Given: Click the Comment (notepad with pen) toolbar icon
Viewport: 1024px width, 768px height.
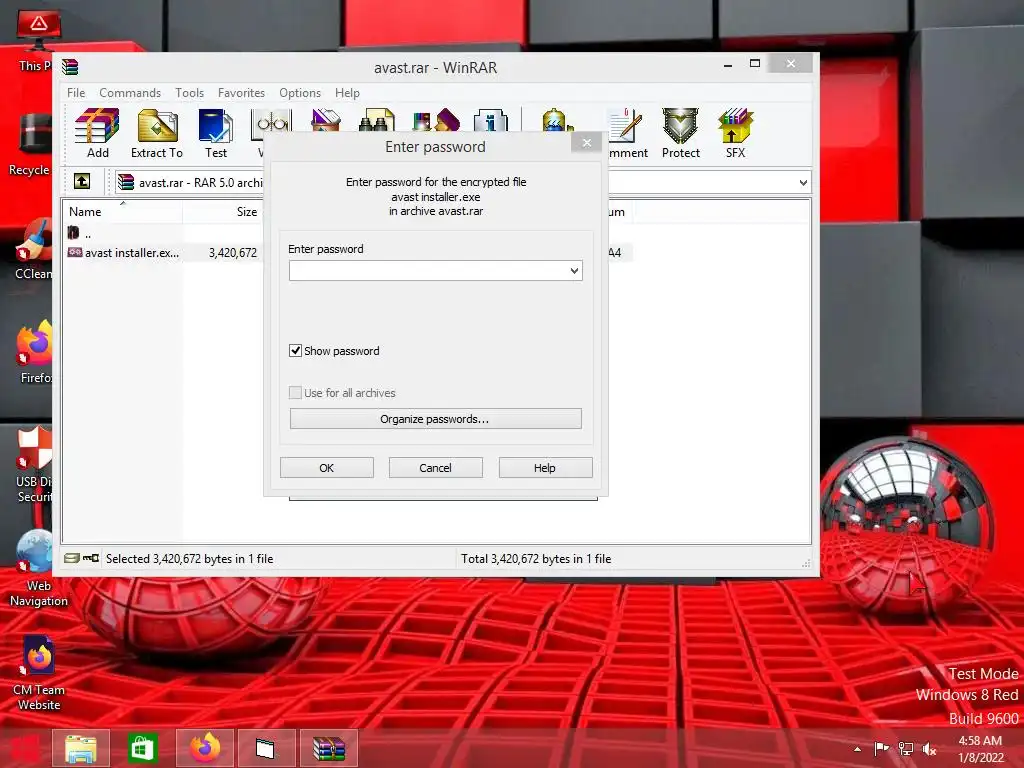Looking at the screenshot, I should click(628, 133).
